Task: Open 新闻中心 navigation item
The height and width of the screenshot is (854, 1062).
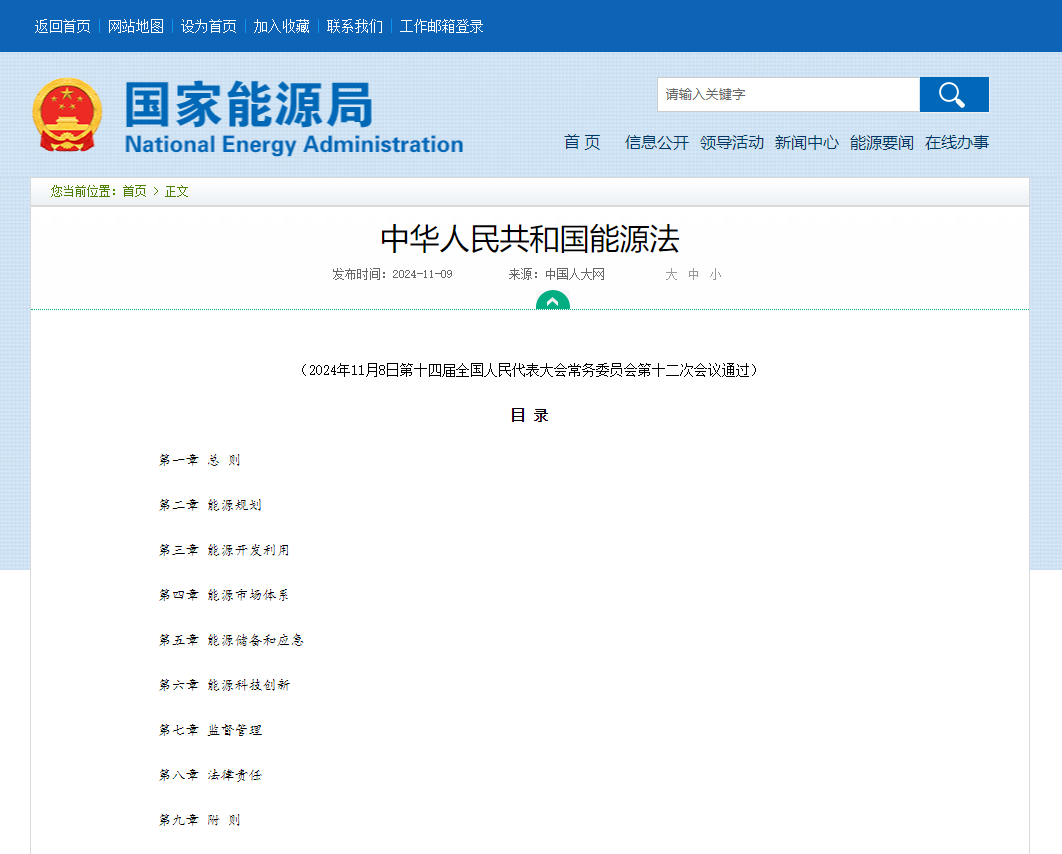Action: click(807, 142)
